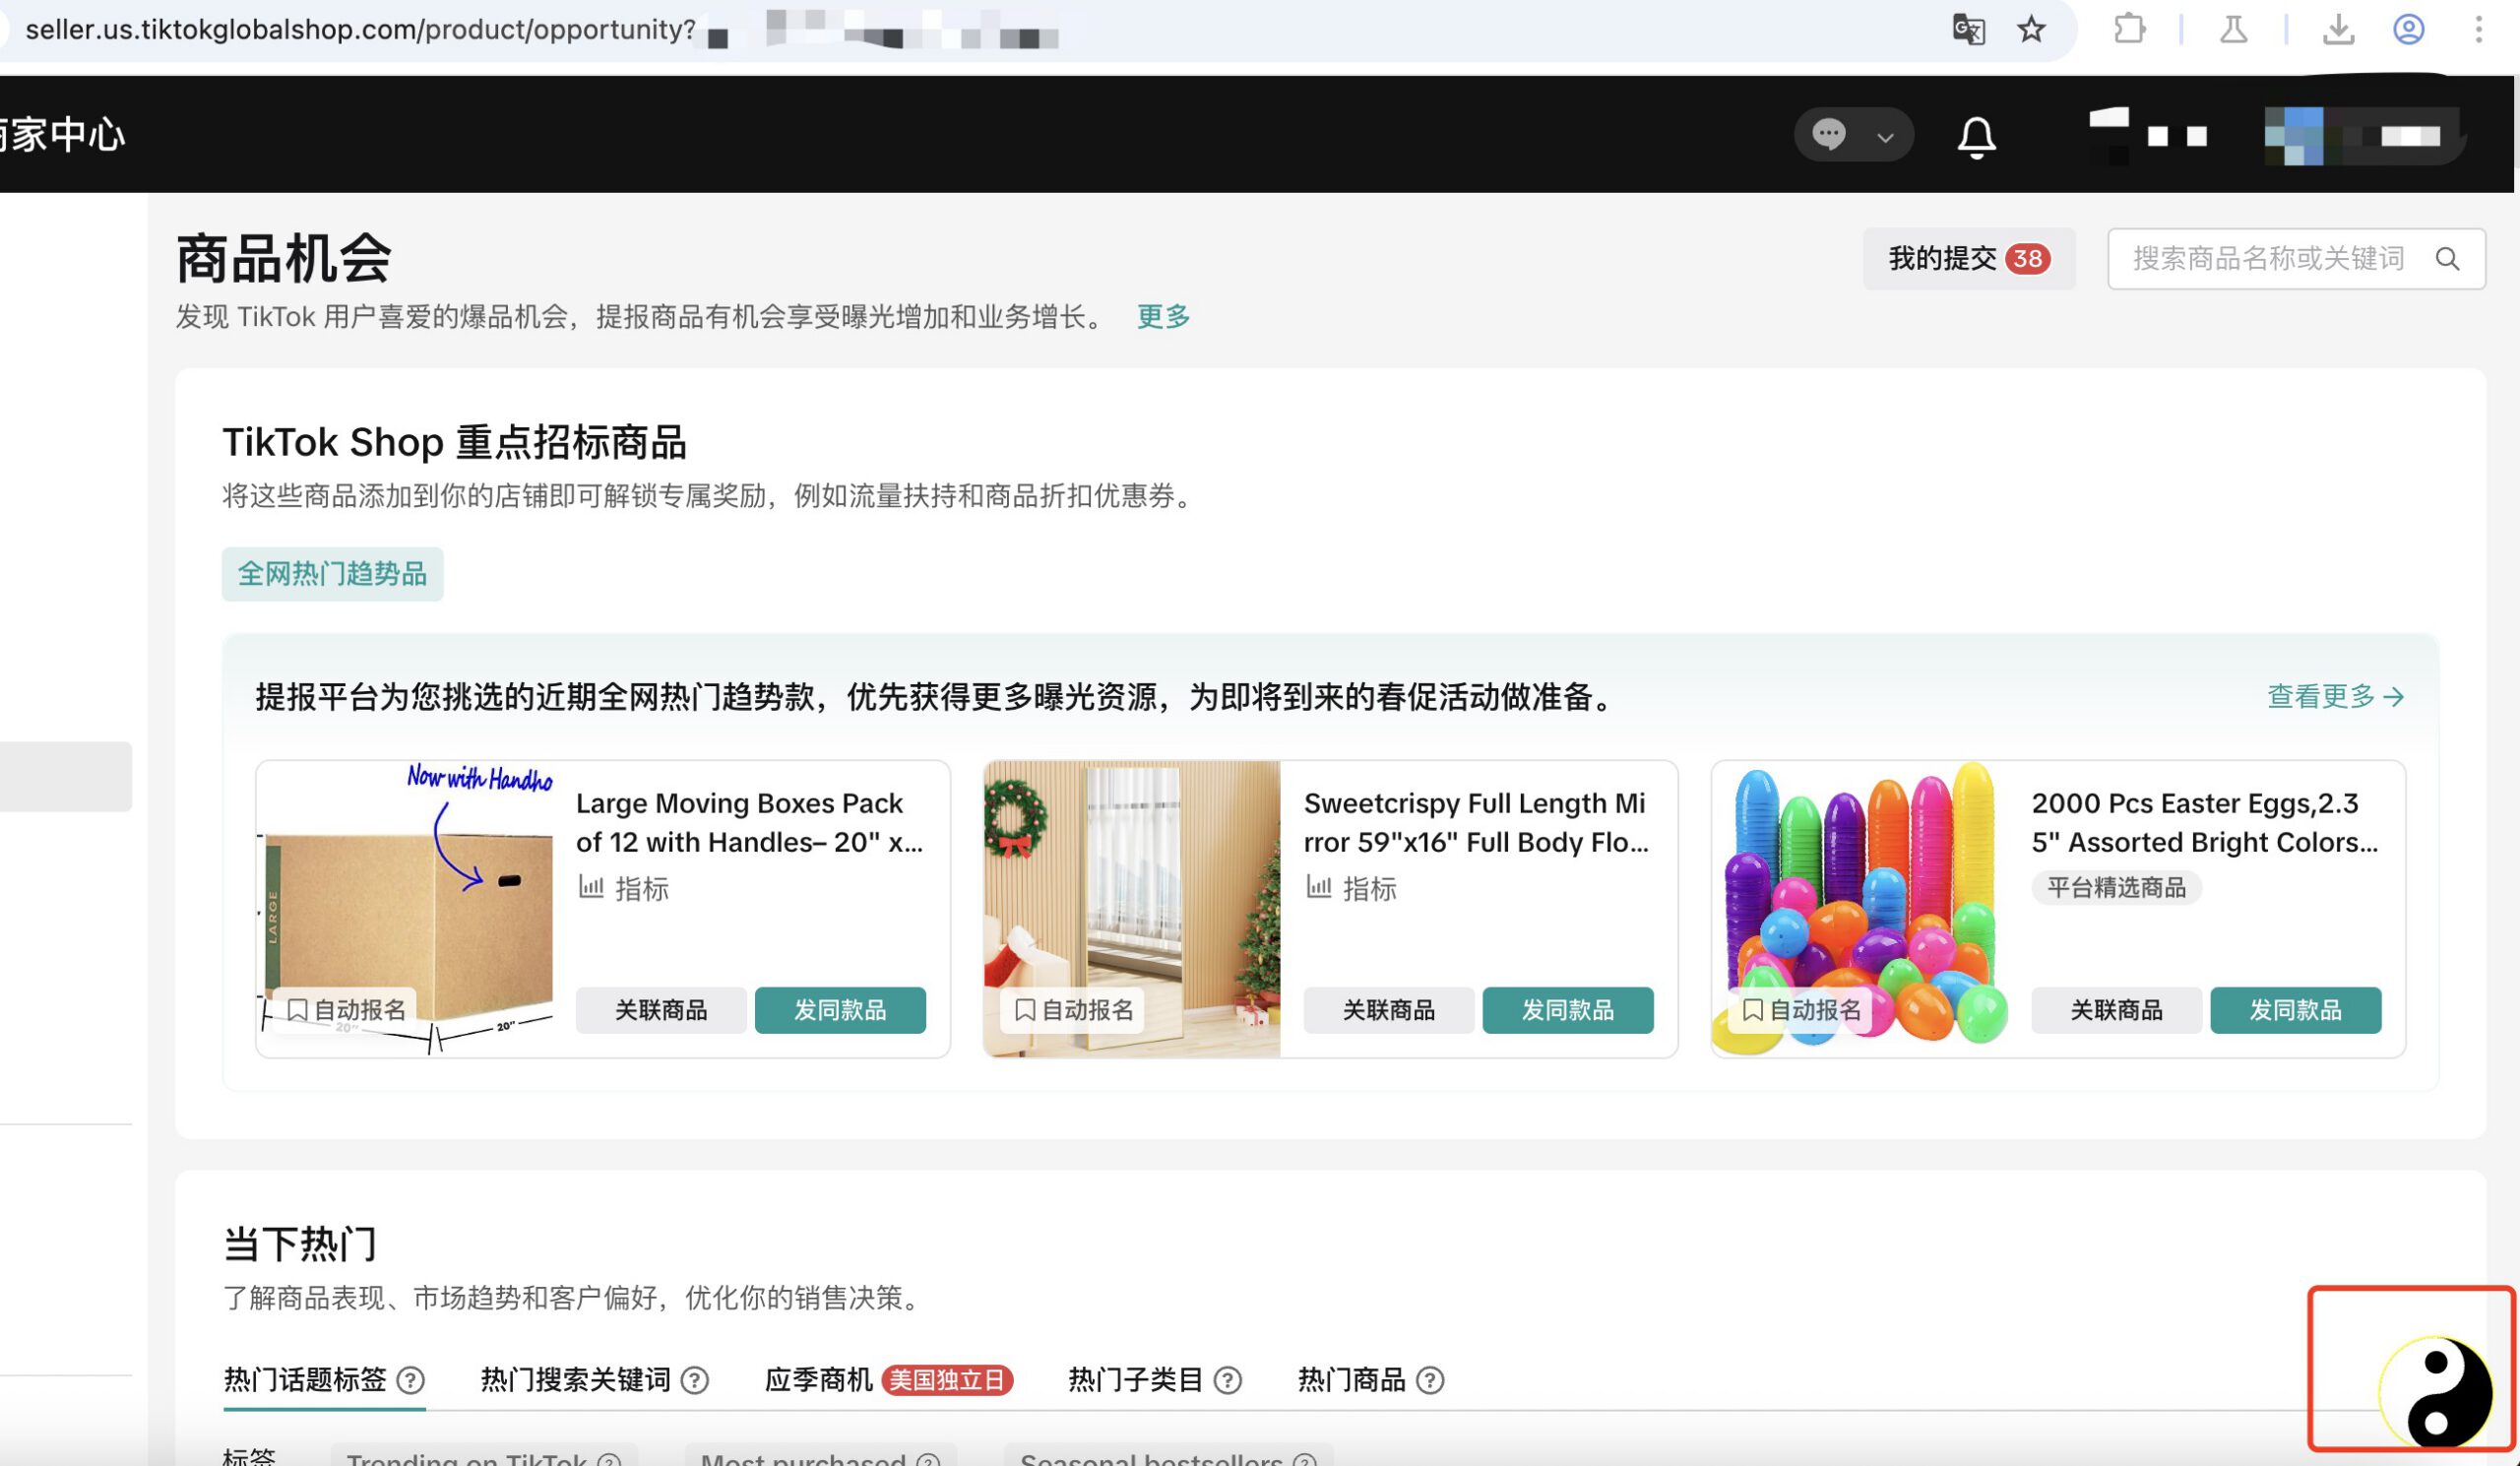2520x1466 pixels.
Task: Click the 美国独立日 red badge
Action: coord(947,1380)
